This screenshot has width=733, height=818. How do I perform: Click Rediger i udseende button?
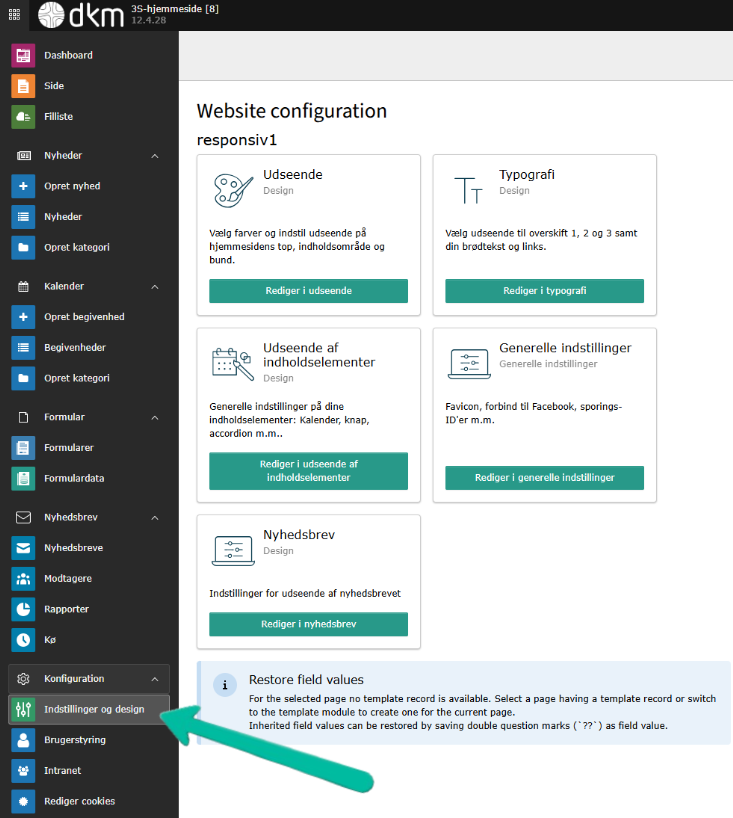click(308, 291)
